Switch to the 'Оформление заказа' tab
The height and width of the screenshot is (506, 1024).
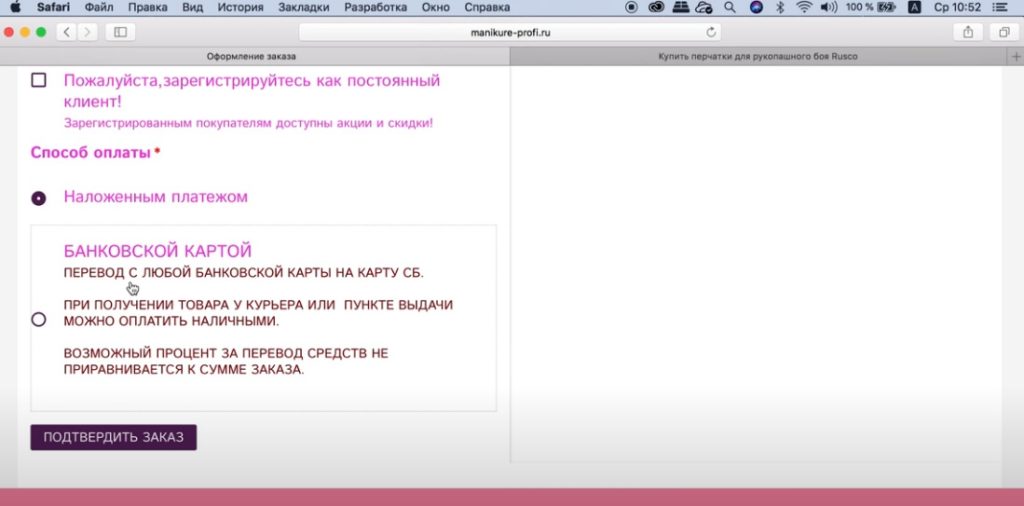click(254, 57)
